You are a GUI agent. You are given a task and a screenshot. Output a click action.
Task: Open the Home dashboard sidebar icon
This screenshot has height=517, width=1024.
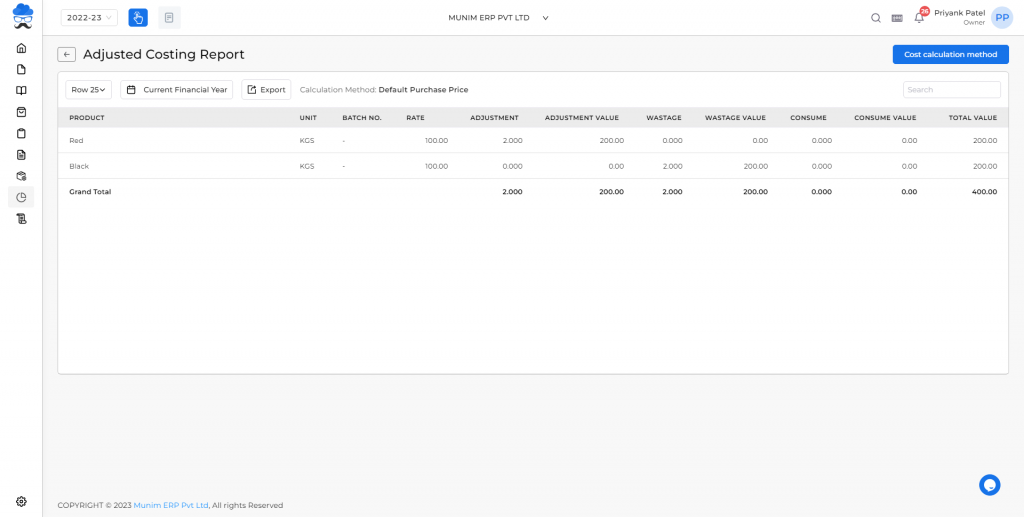pyautogui.click(x=21, y=48)
